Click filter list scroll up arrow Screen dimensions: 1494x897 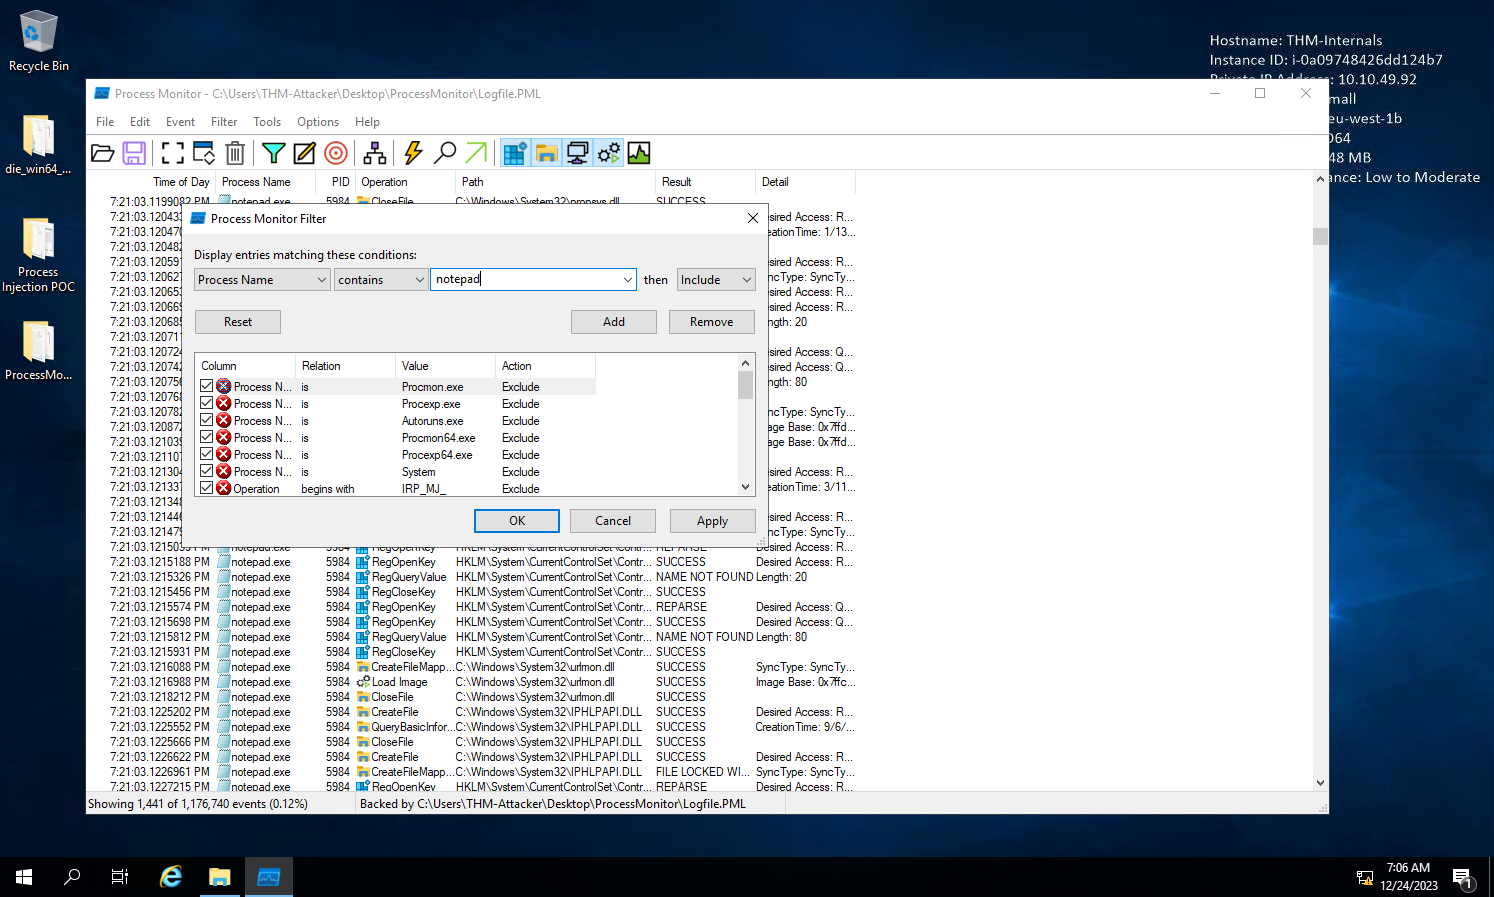pyautogui.click(x=745, y=362)
